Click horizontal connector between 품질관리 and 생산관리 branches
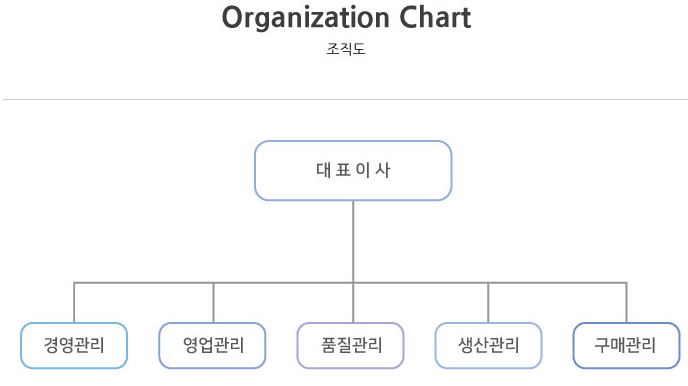Image resolution: width=688 pixels, height=386 pixels. click(420, 282)
